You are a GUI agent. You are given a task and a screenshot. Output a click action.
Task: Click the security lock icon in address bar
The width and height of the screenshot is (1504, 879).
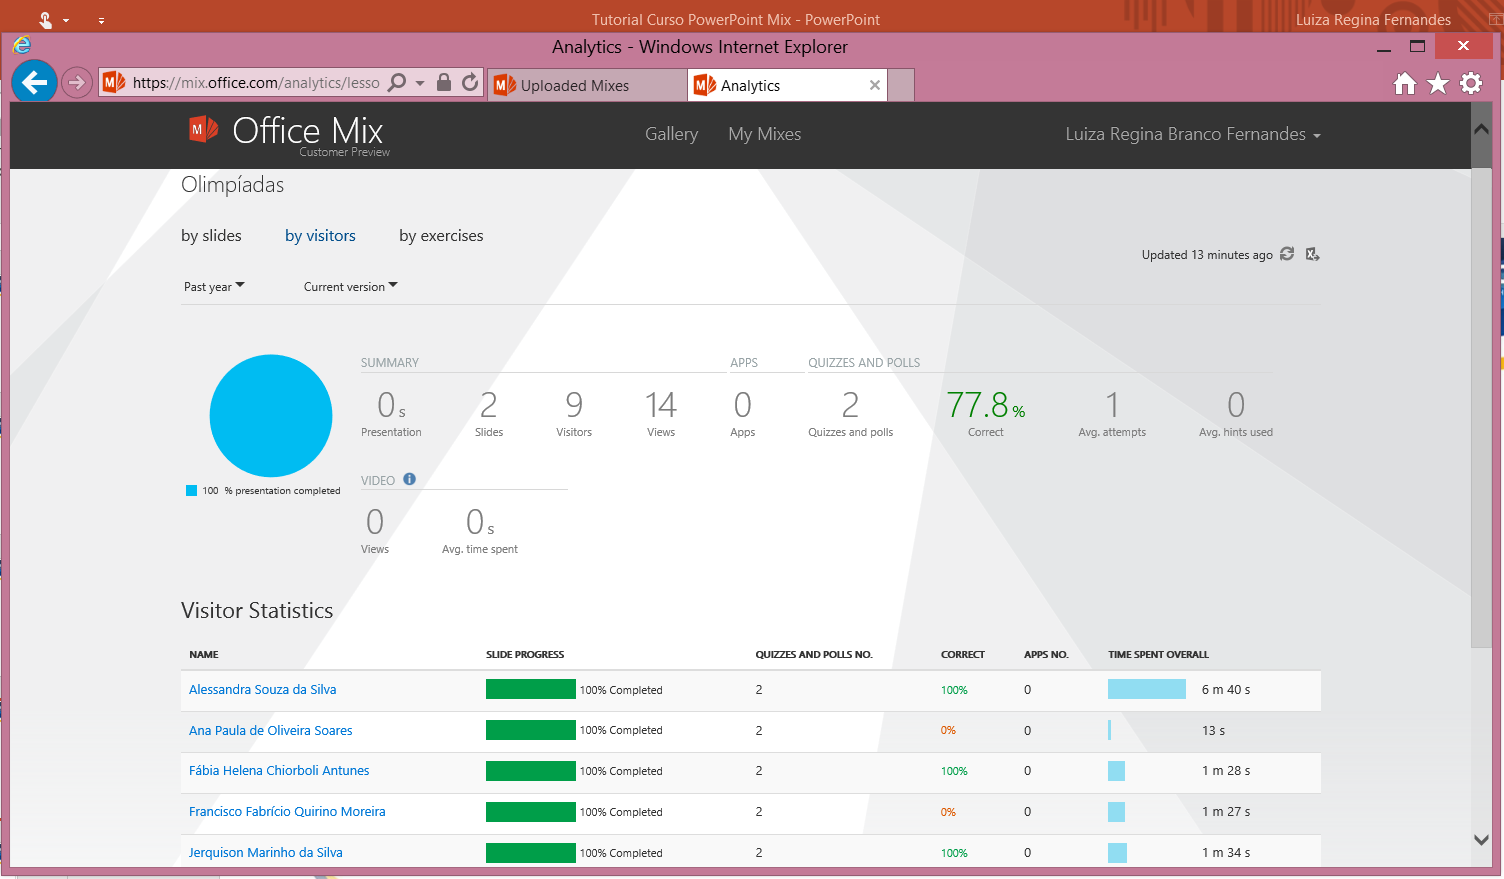click(x=444, y=83)
